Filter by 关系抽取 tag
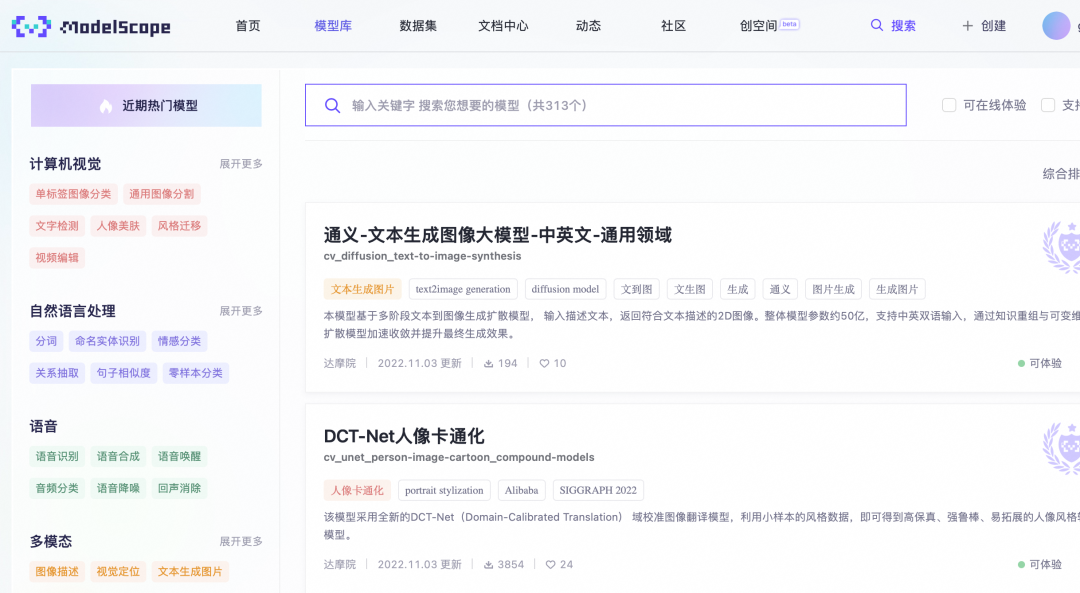1080x593 pixels. tap(57, 373)
